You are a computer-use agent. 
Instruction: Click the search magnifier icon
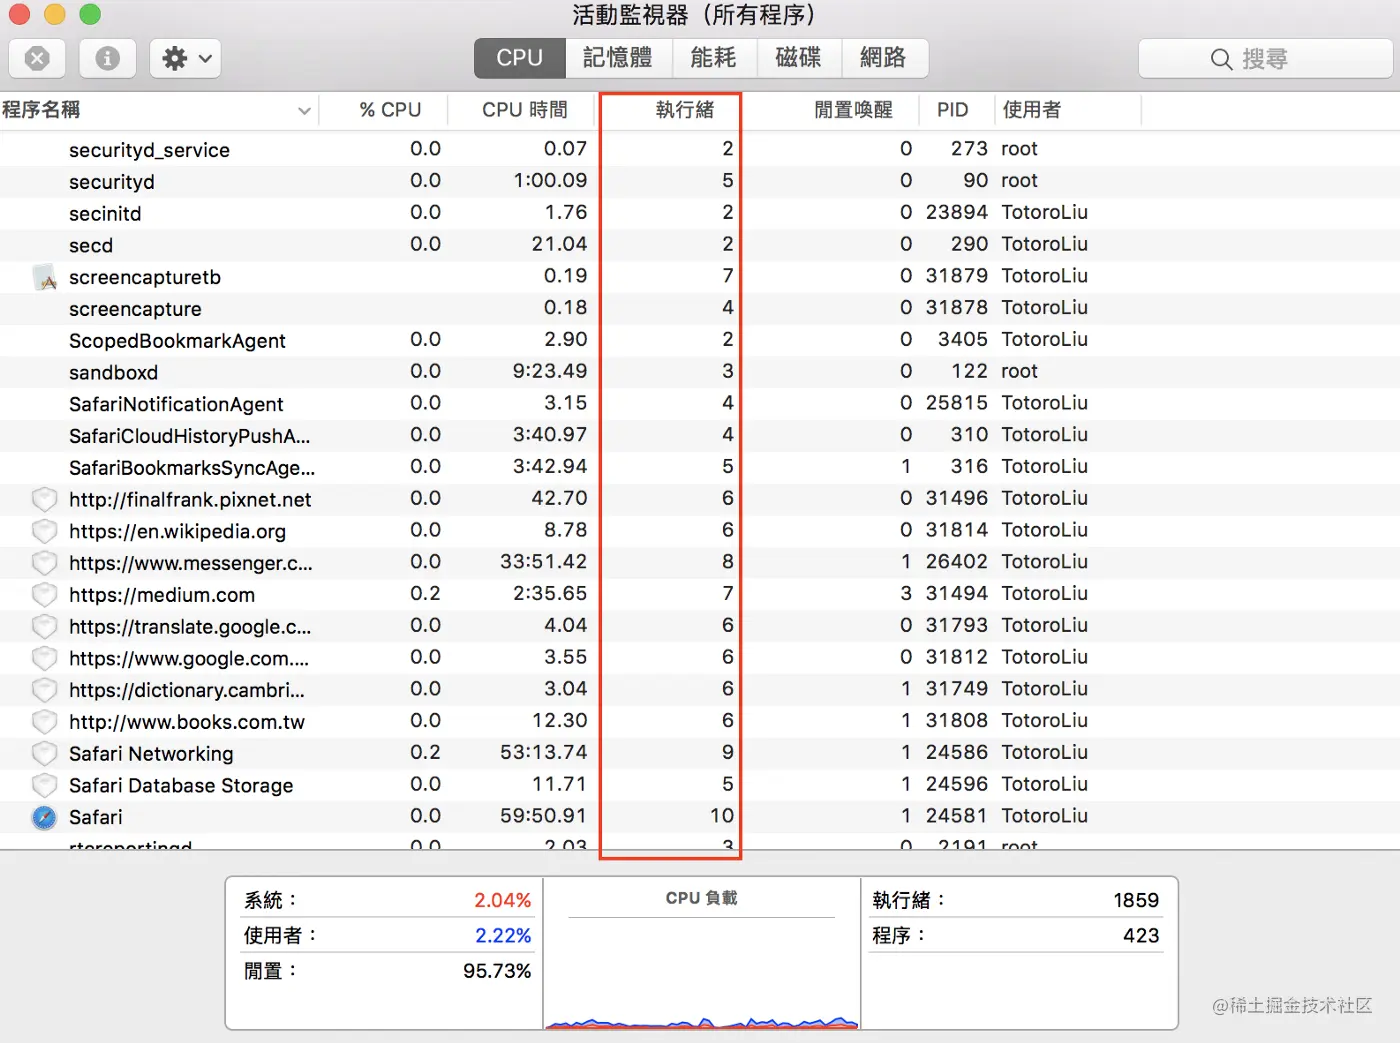(1221, 59)
